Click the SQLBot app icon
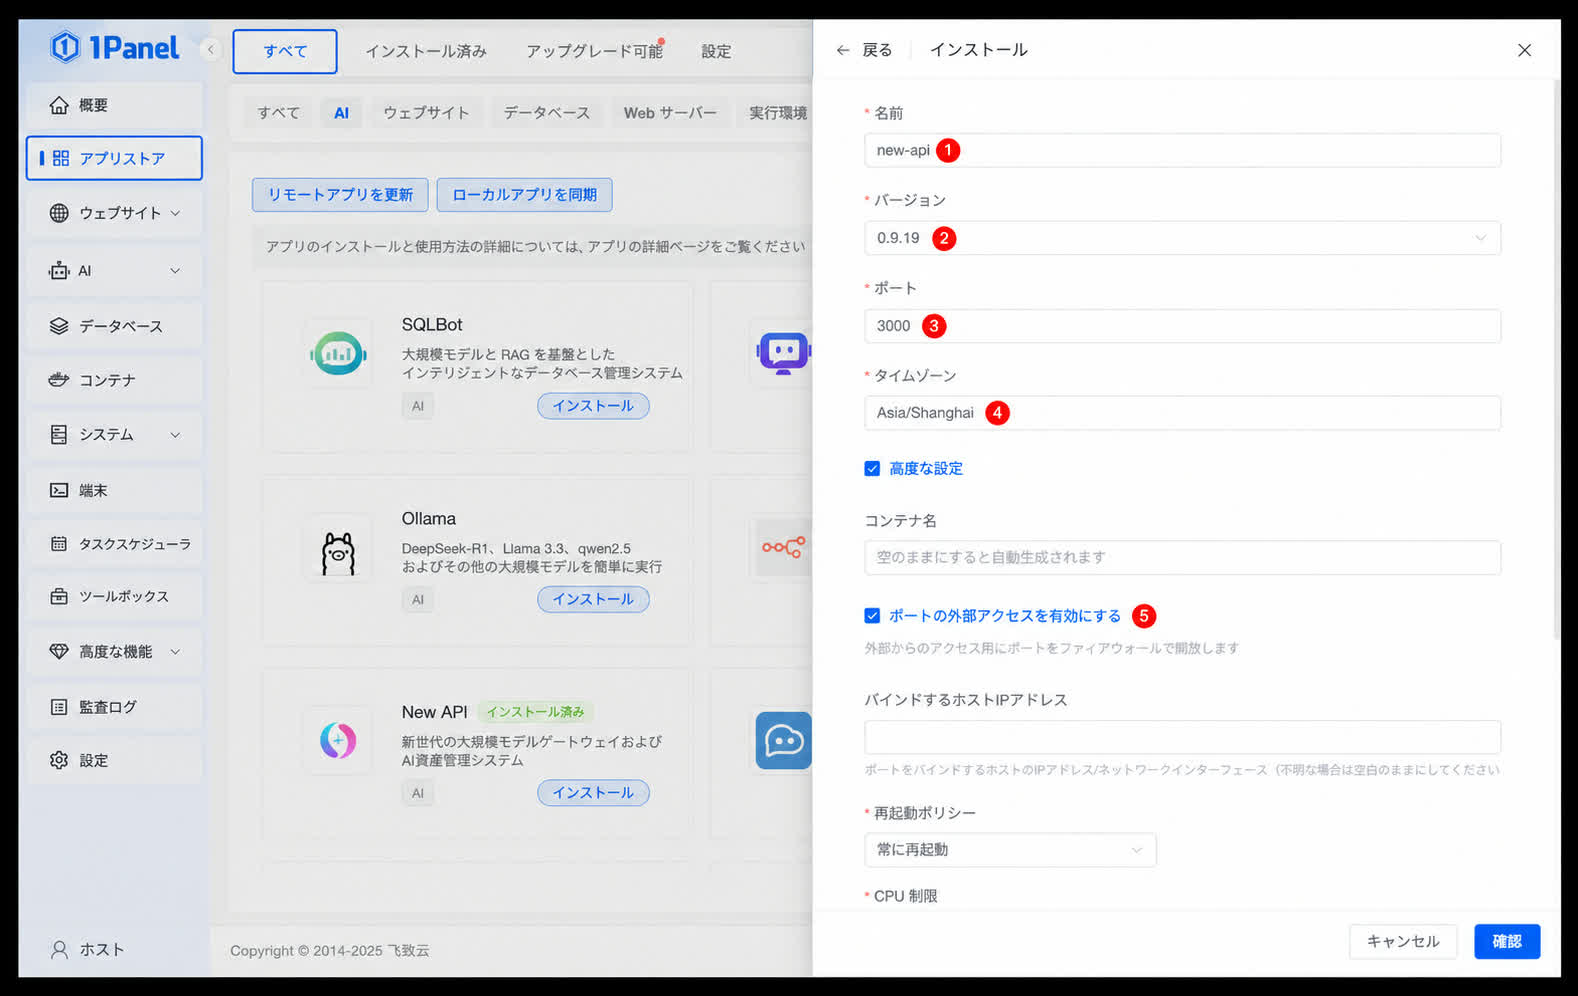Viewport: 1578px width, 996px height. pos(338,353)
